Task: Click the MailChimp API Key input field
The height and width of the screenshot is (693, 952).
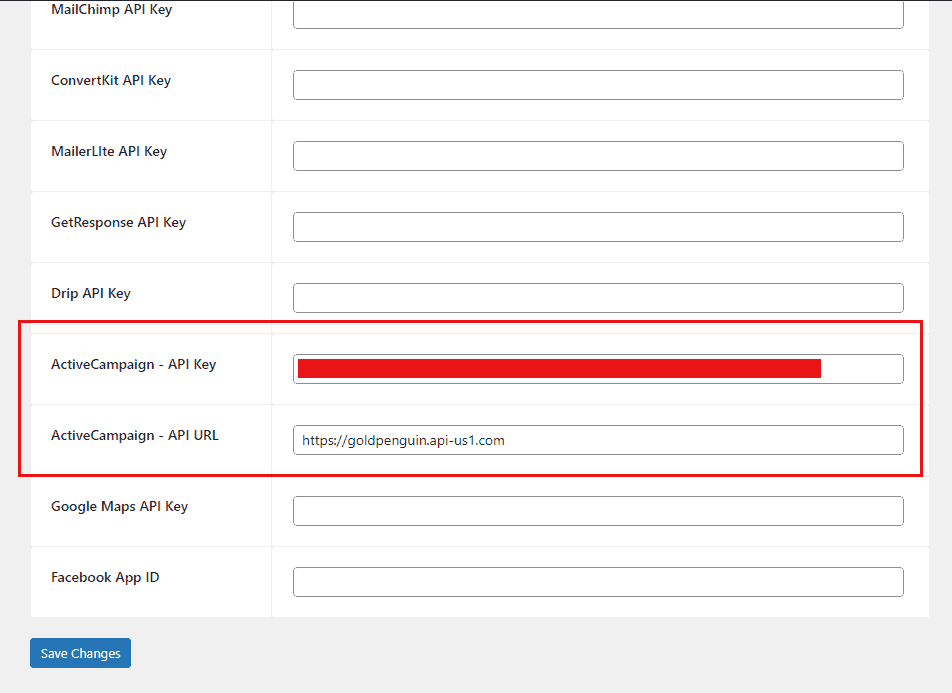Action: pos(598,15)
